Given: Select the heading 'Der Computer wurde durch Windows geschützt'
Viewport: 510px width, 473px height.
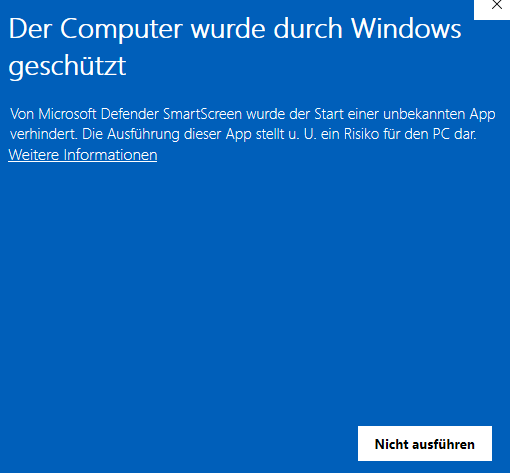Looking at the screenshot, I should pos(235,47).
